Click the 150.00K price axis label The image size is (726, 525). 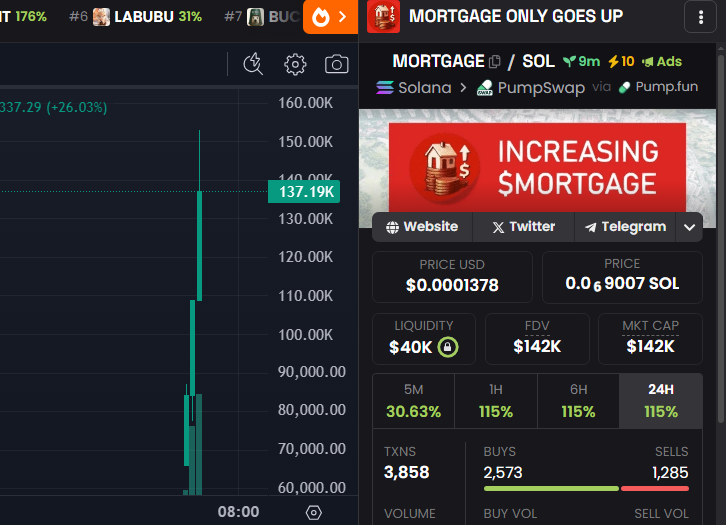(305, 142)
